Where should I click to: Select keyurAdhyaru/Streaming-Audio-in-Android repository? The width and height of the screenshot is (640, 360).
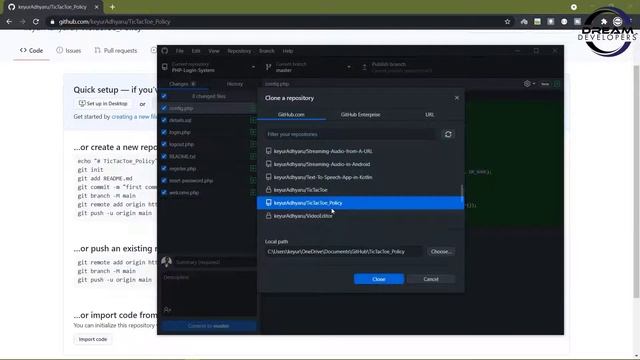point(360,164)
